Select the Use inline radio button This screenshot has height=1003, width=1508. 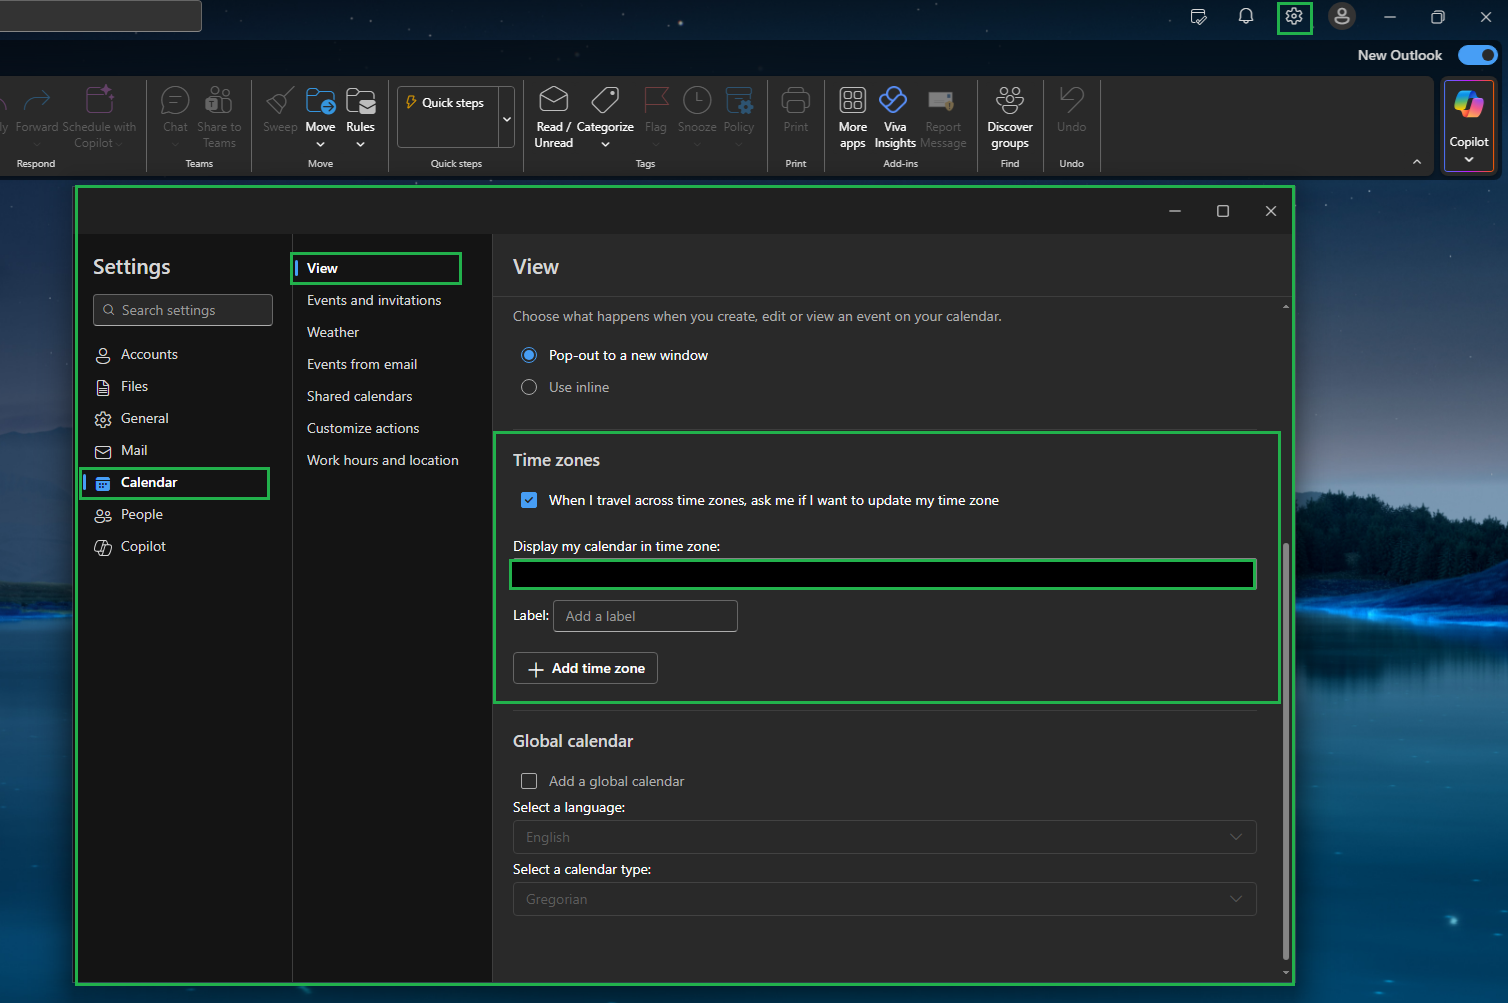click(x=529, y=387)
